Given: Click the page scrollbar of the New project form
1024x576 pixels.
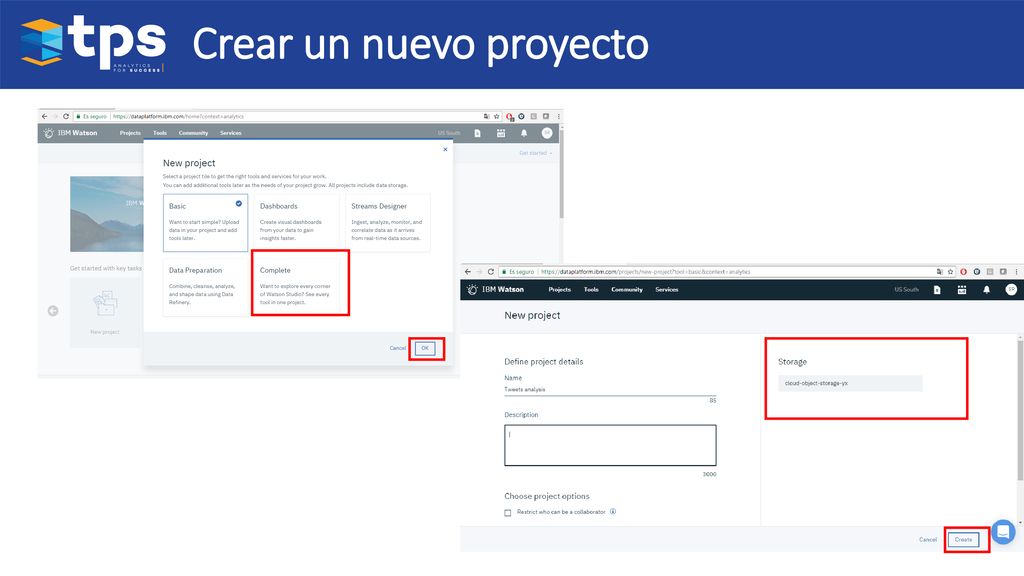Looking at the screenshot, I should click(x=1020, y=409).
